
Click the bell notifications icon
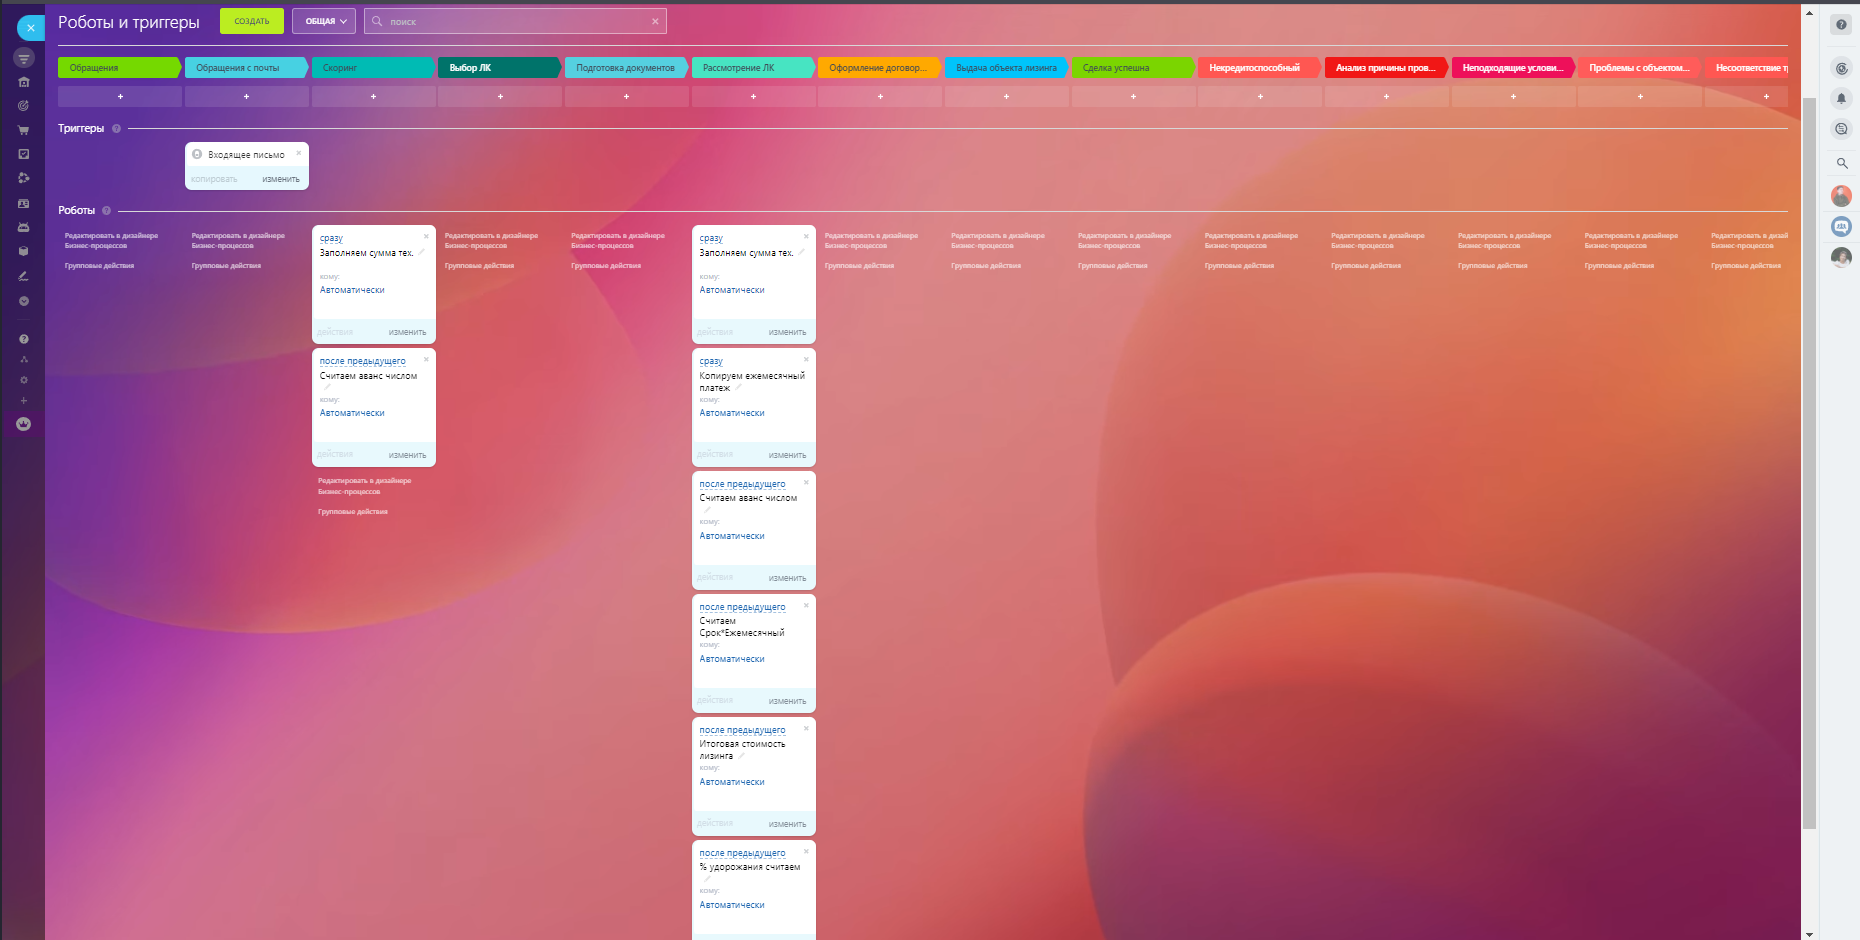click(1841, 98)
